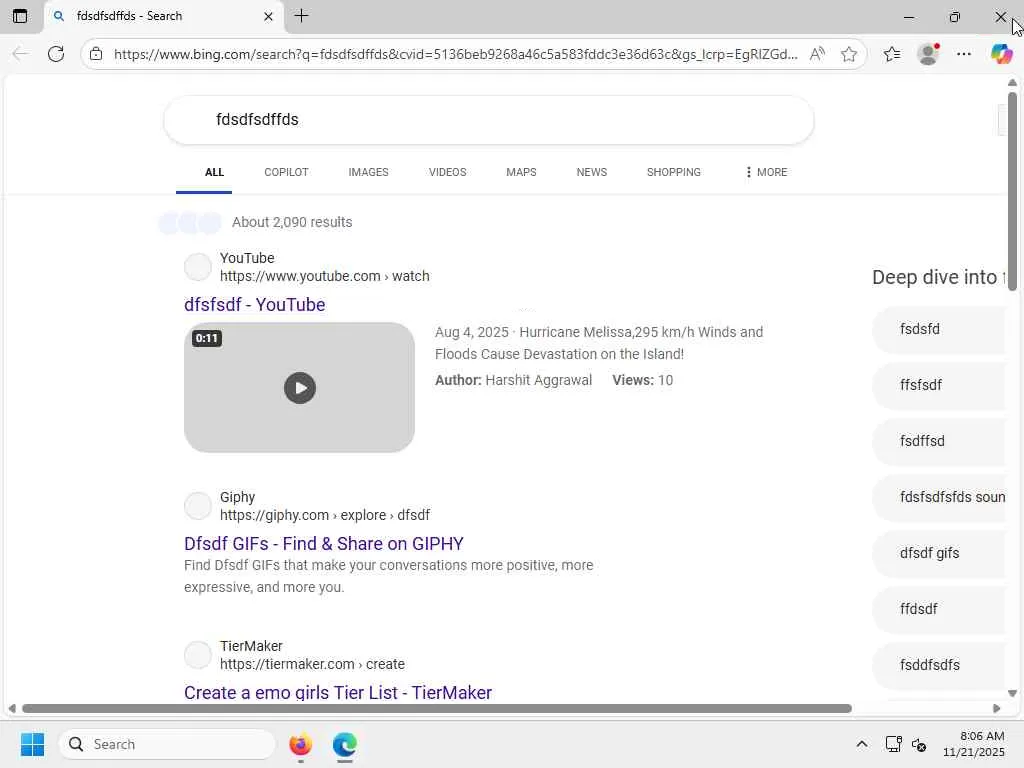Switch to the IMAGES tab

coord(368,172)
